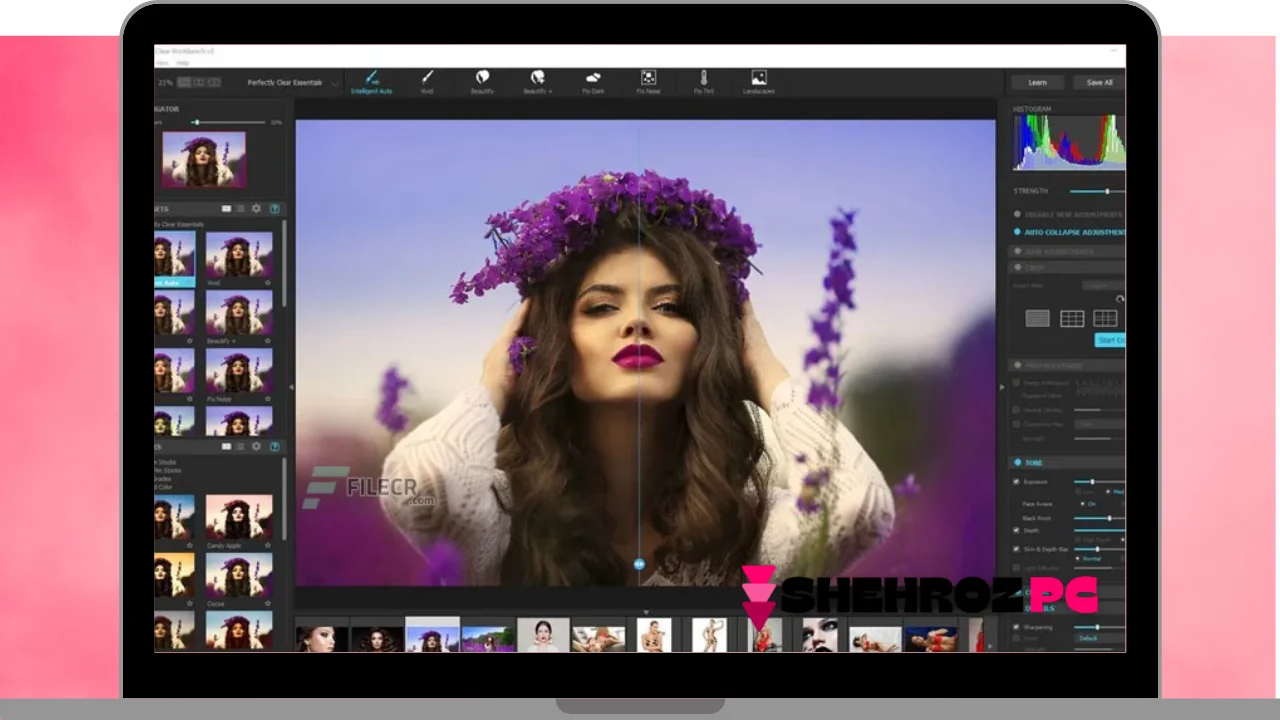
Task: Favorite the Candy Apple look star
Action: point(267,546)
